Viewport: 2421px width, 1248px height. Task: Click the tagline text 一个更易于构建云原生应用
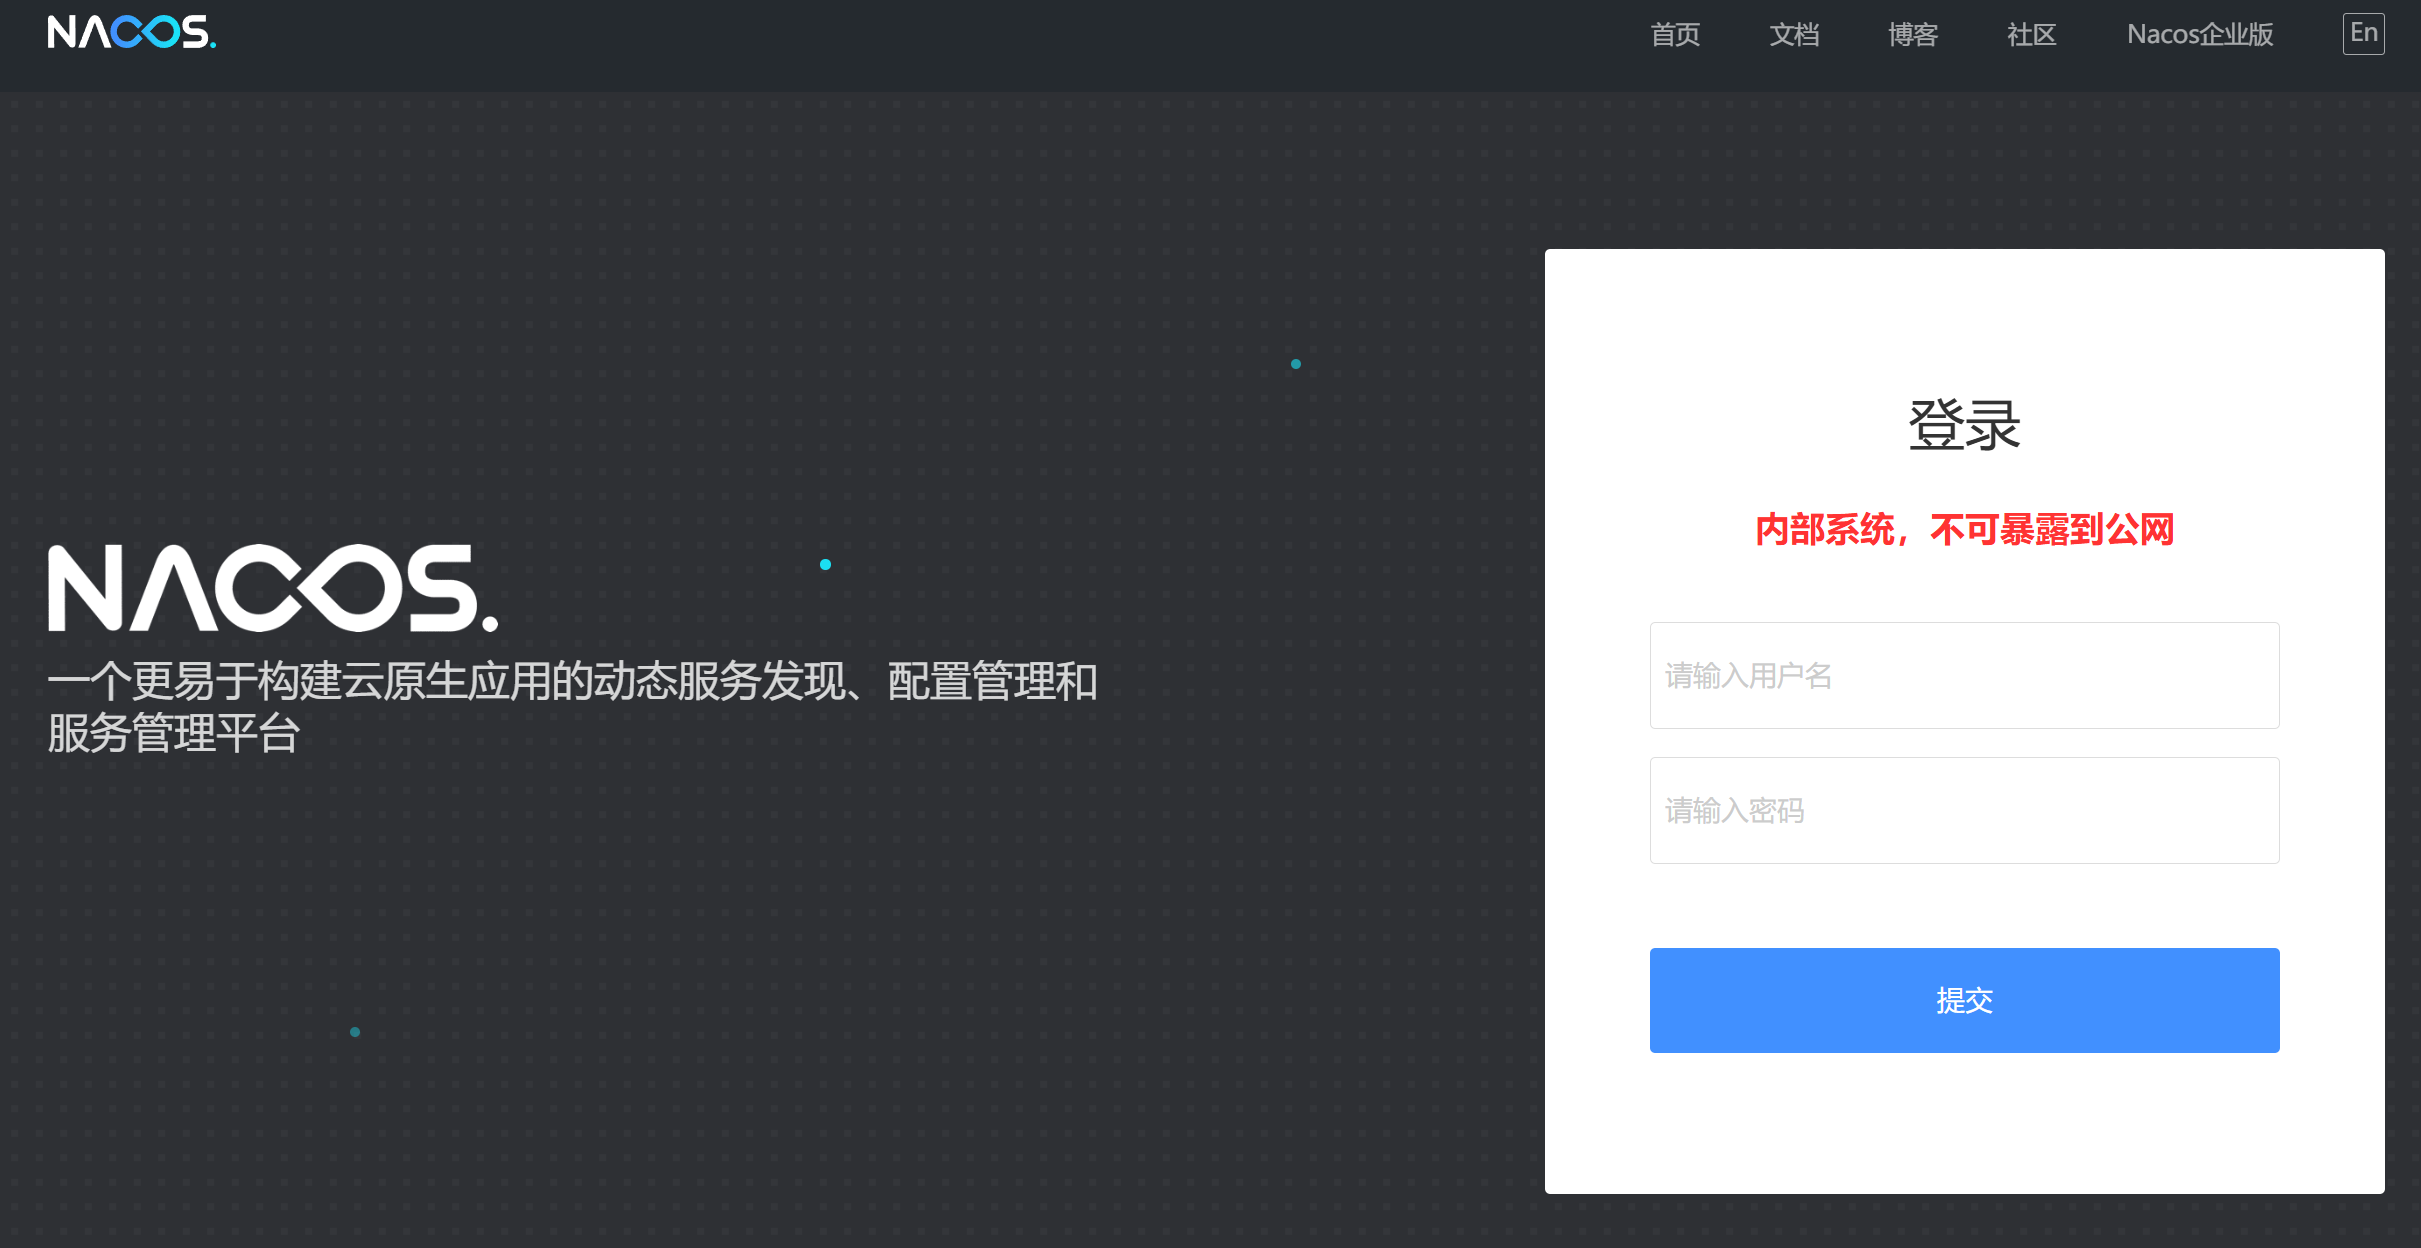click(x=572, y=682)
